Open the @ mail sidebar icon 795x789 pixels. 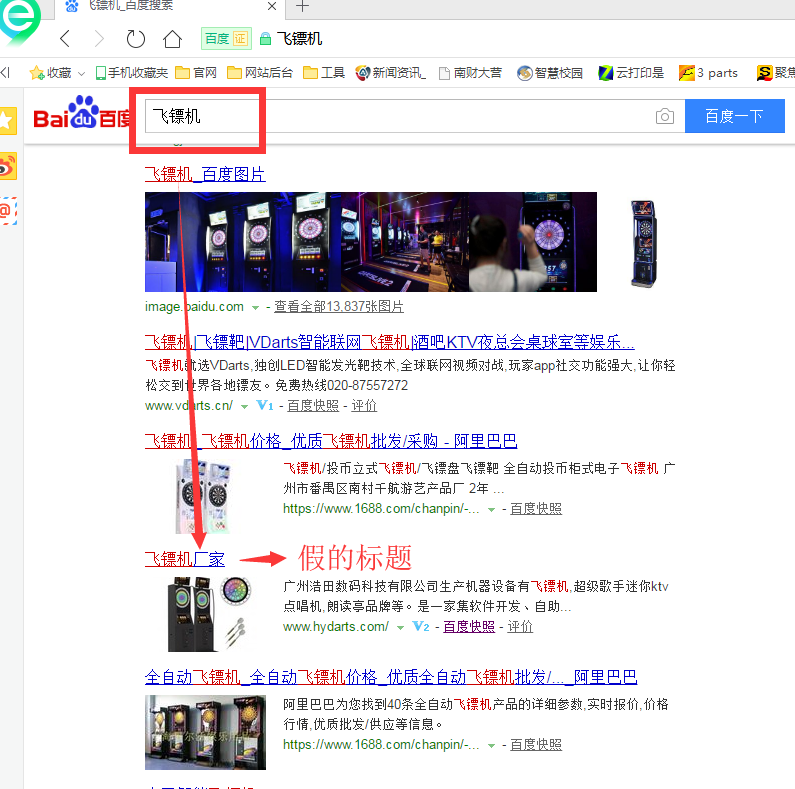(8, 210)
